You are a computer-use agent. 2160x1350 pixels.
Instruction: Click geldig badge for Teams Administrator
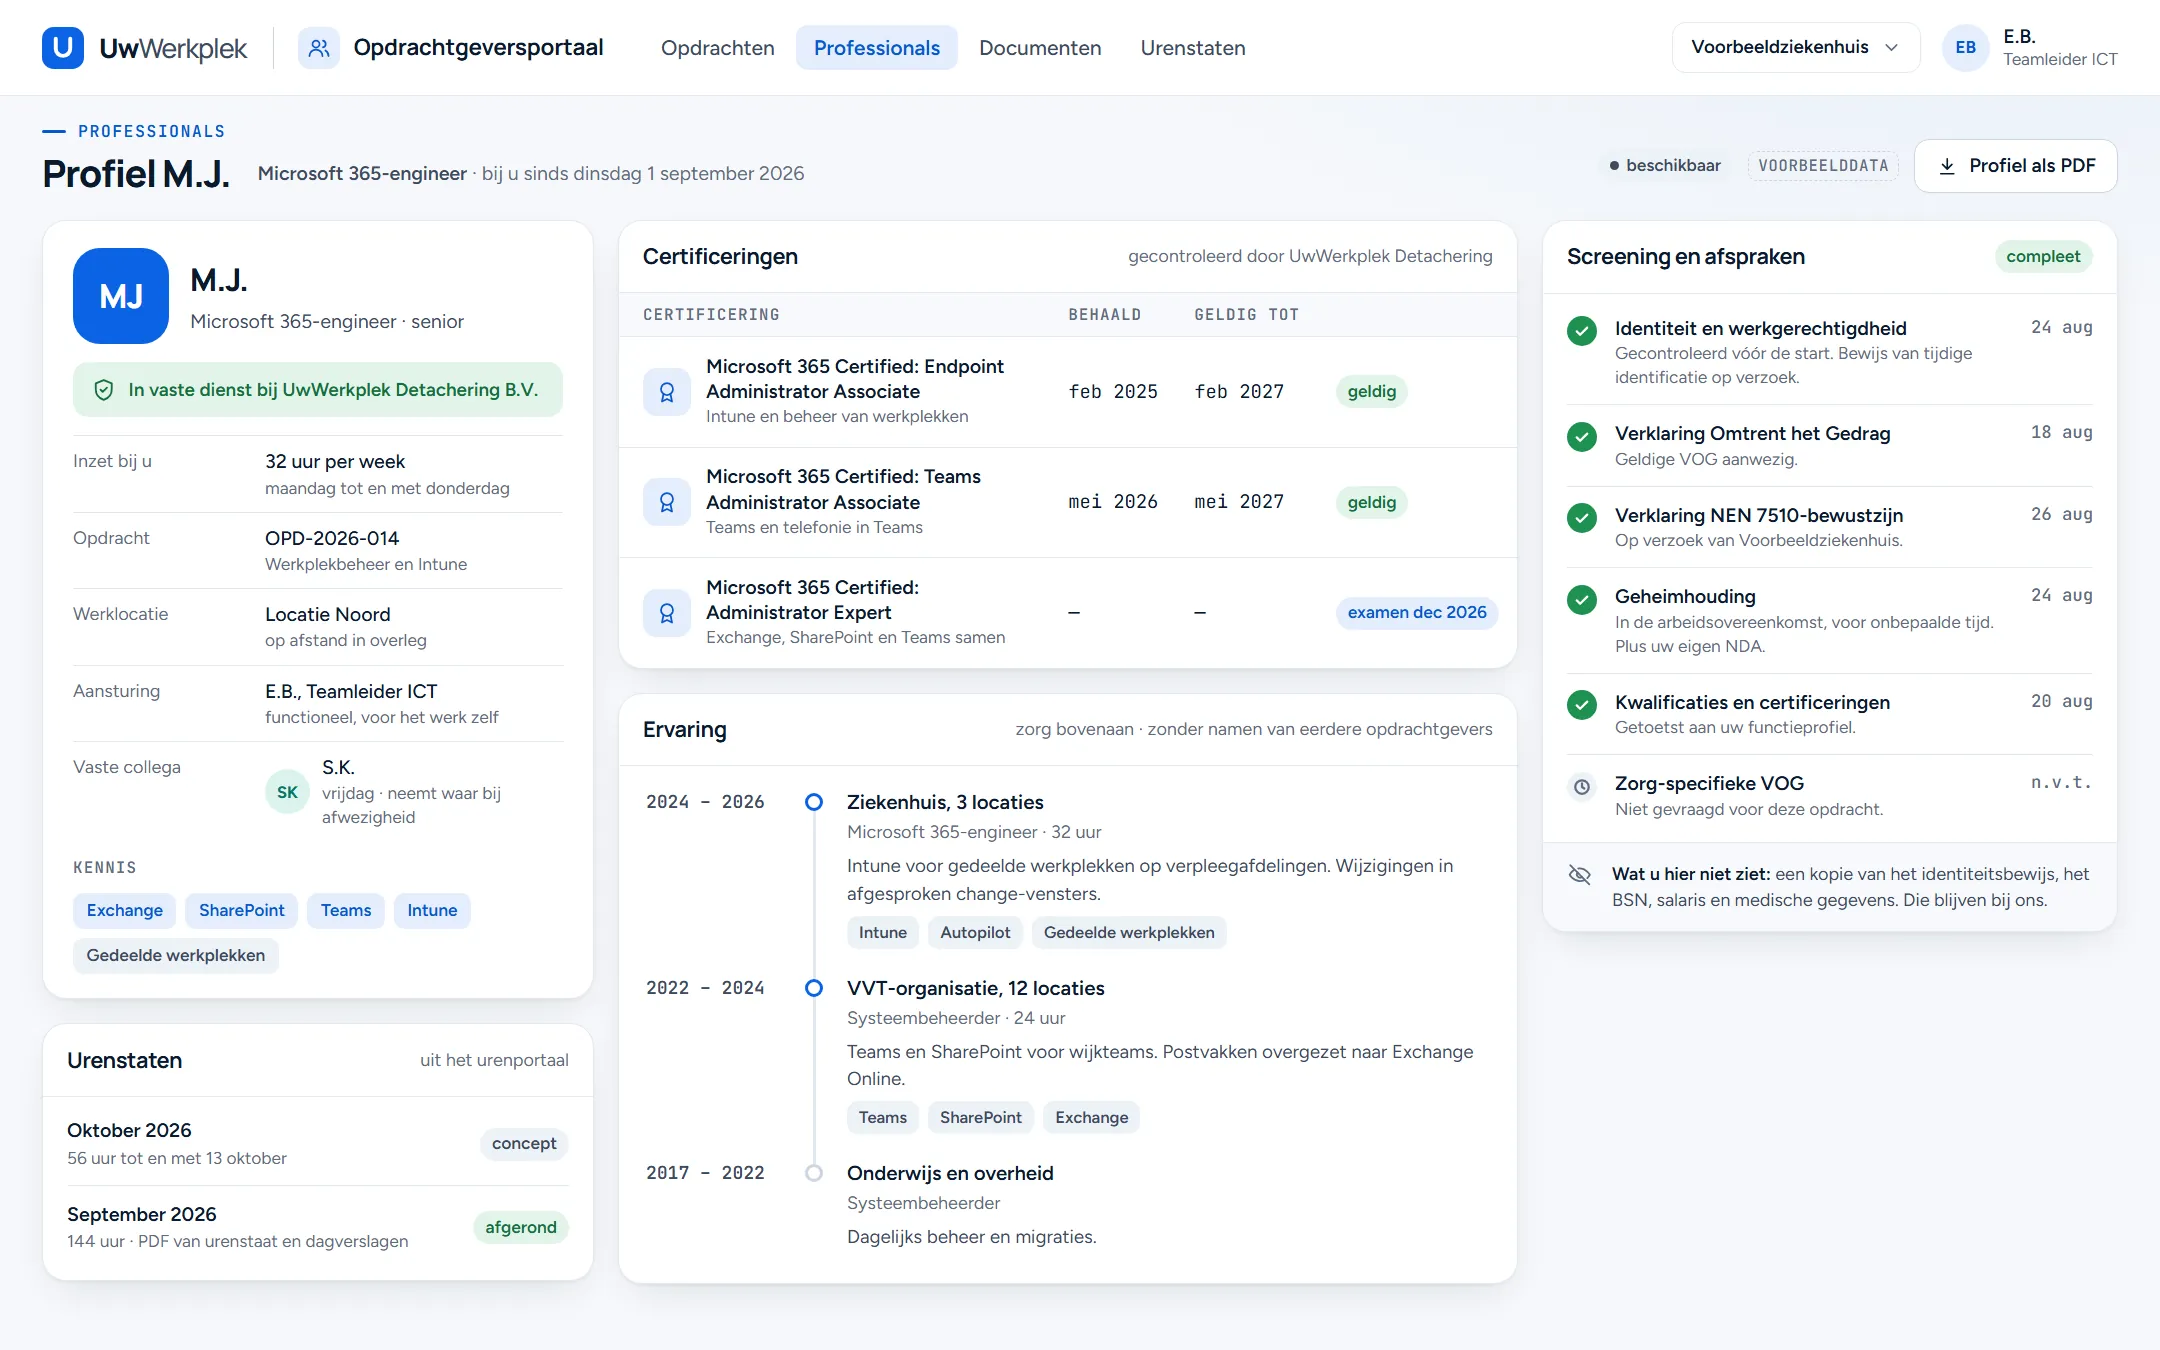[1371, 502]
